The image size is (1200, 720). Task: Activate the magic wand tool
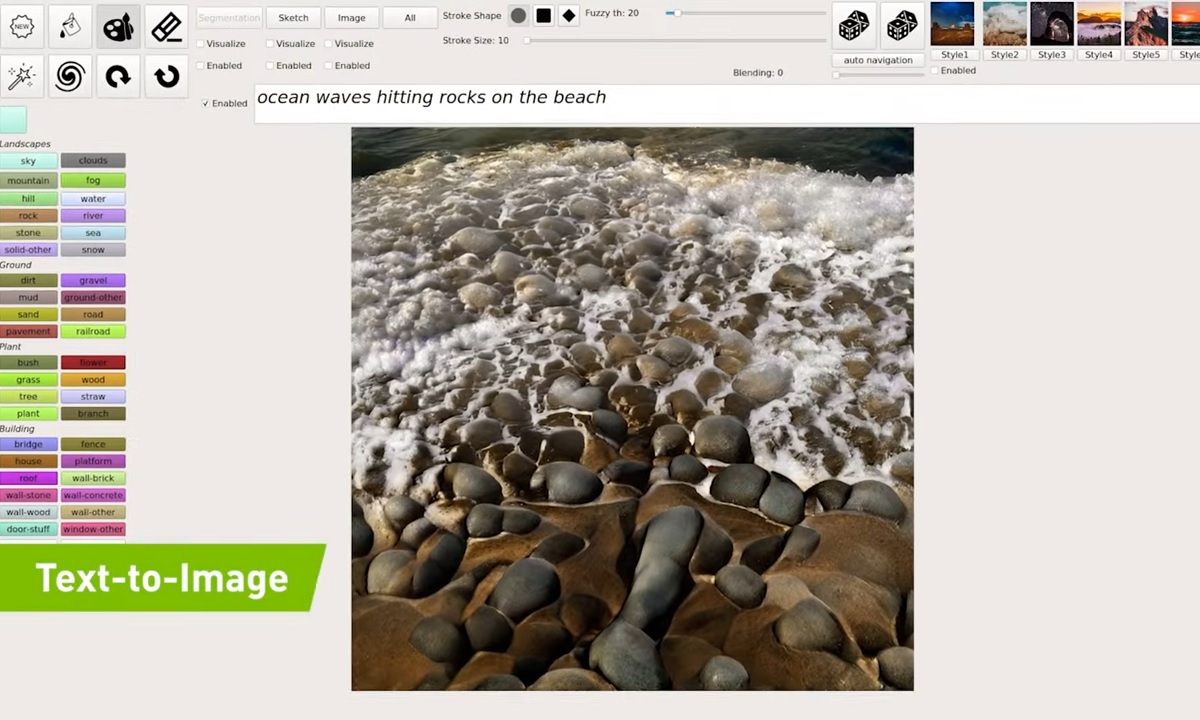coord(21,76)
